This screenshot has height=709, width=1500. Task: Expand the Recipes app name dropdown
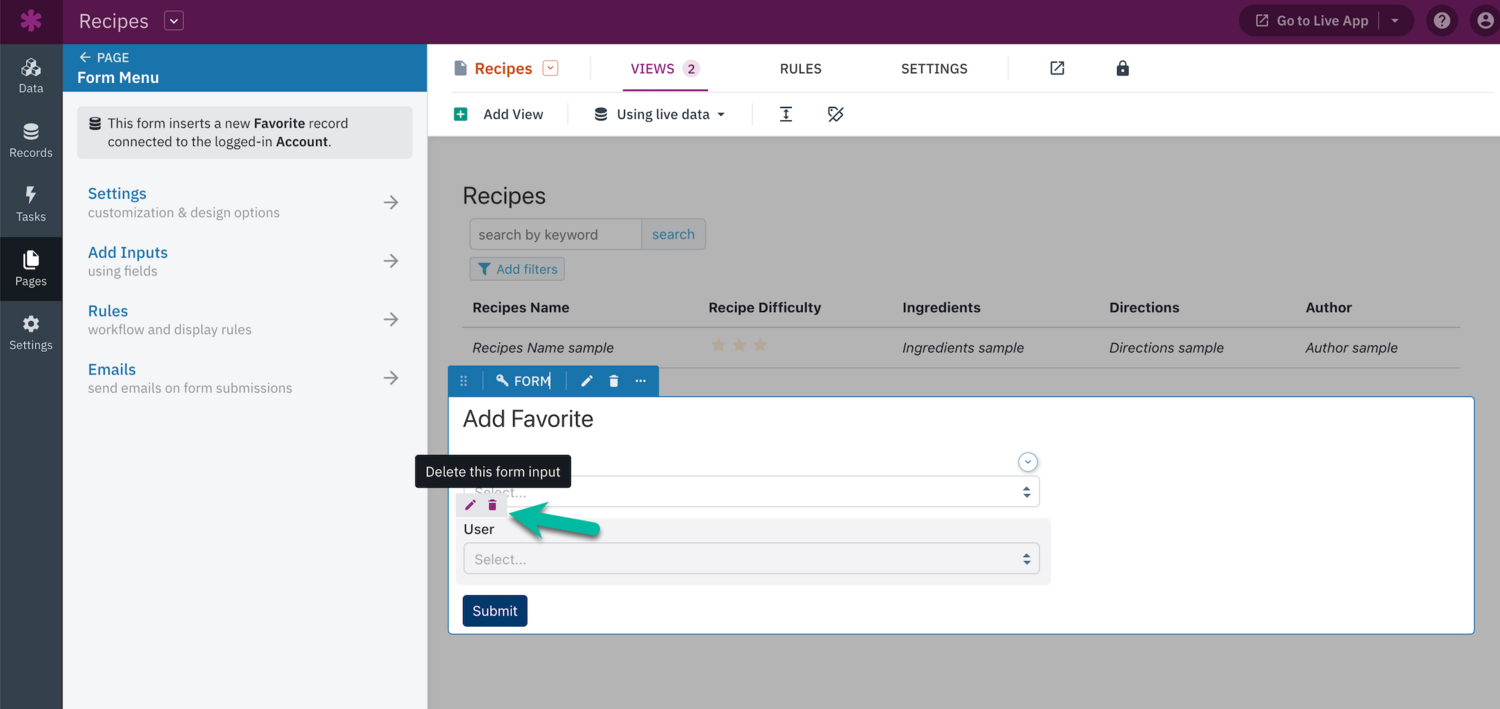tap(174, 21)
